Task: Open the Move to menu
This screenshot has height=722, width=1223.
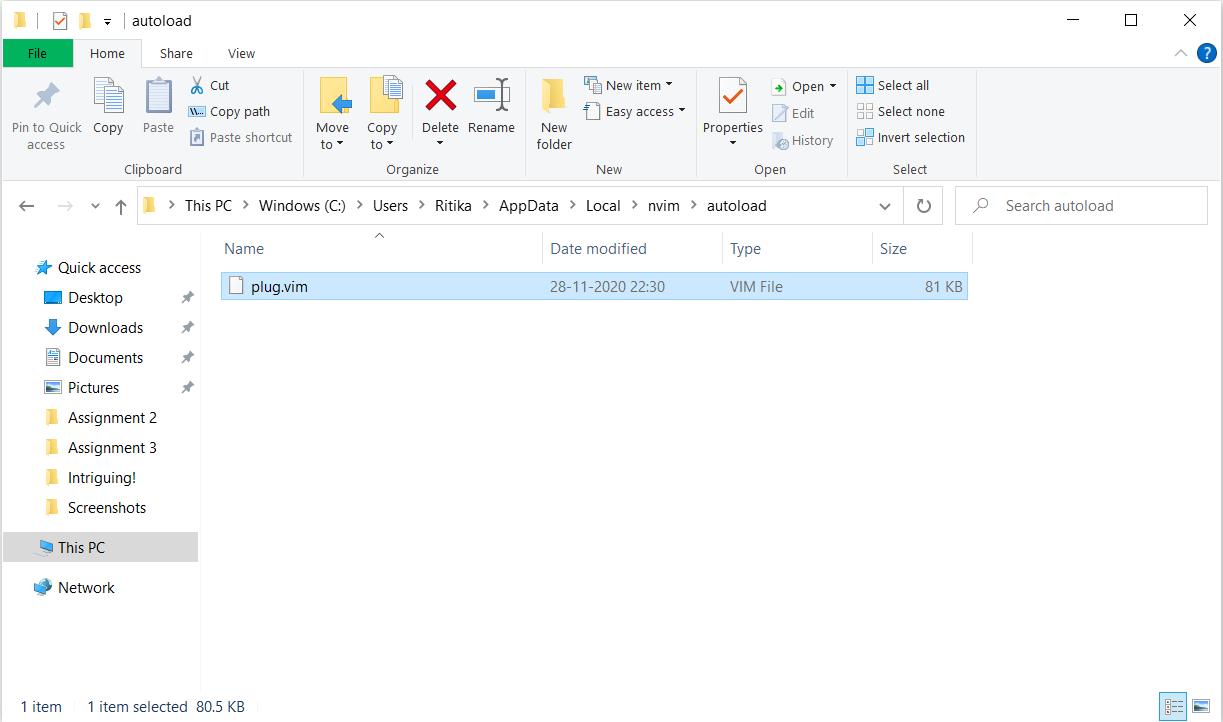Action: pyautogui.click(x=332, y=114)
